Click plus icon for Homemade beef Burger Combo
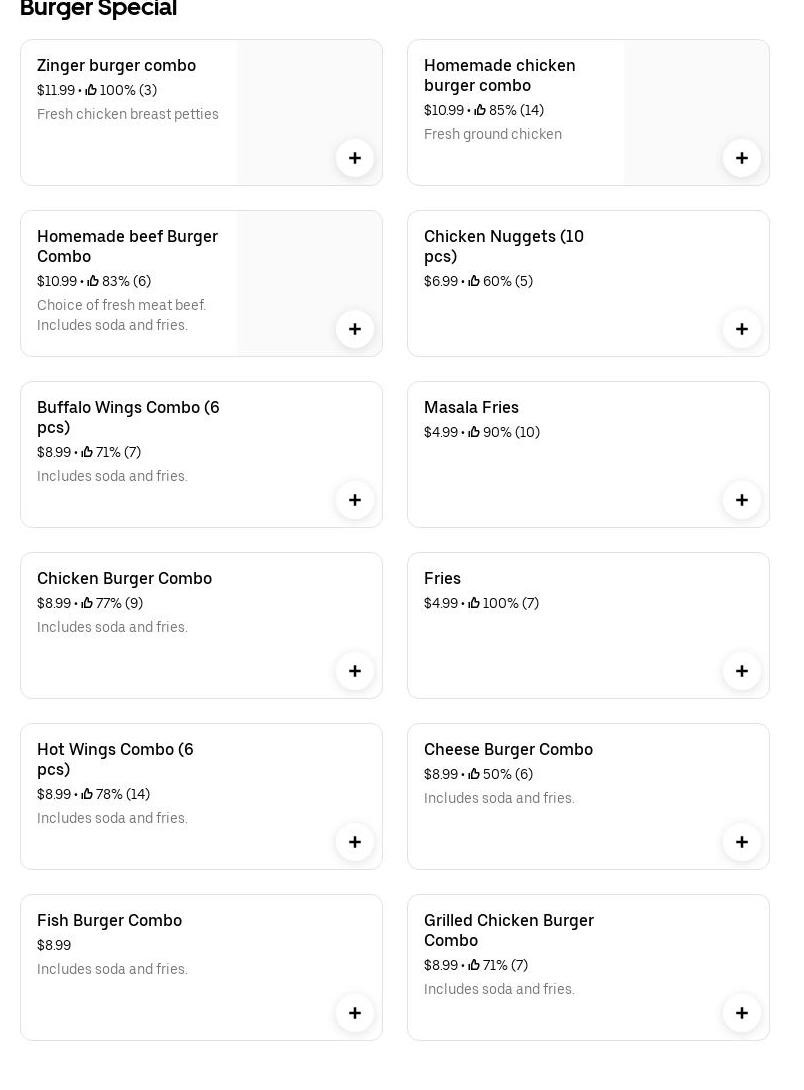 355,329
